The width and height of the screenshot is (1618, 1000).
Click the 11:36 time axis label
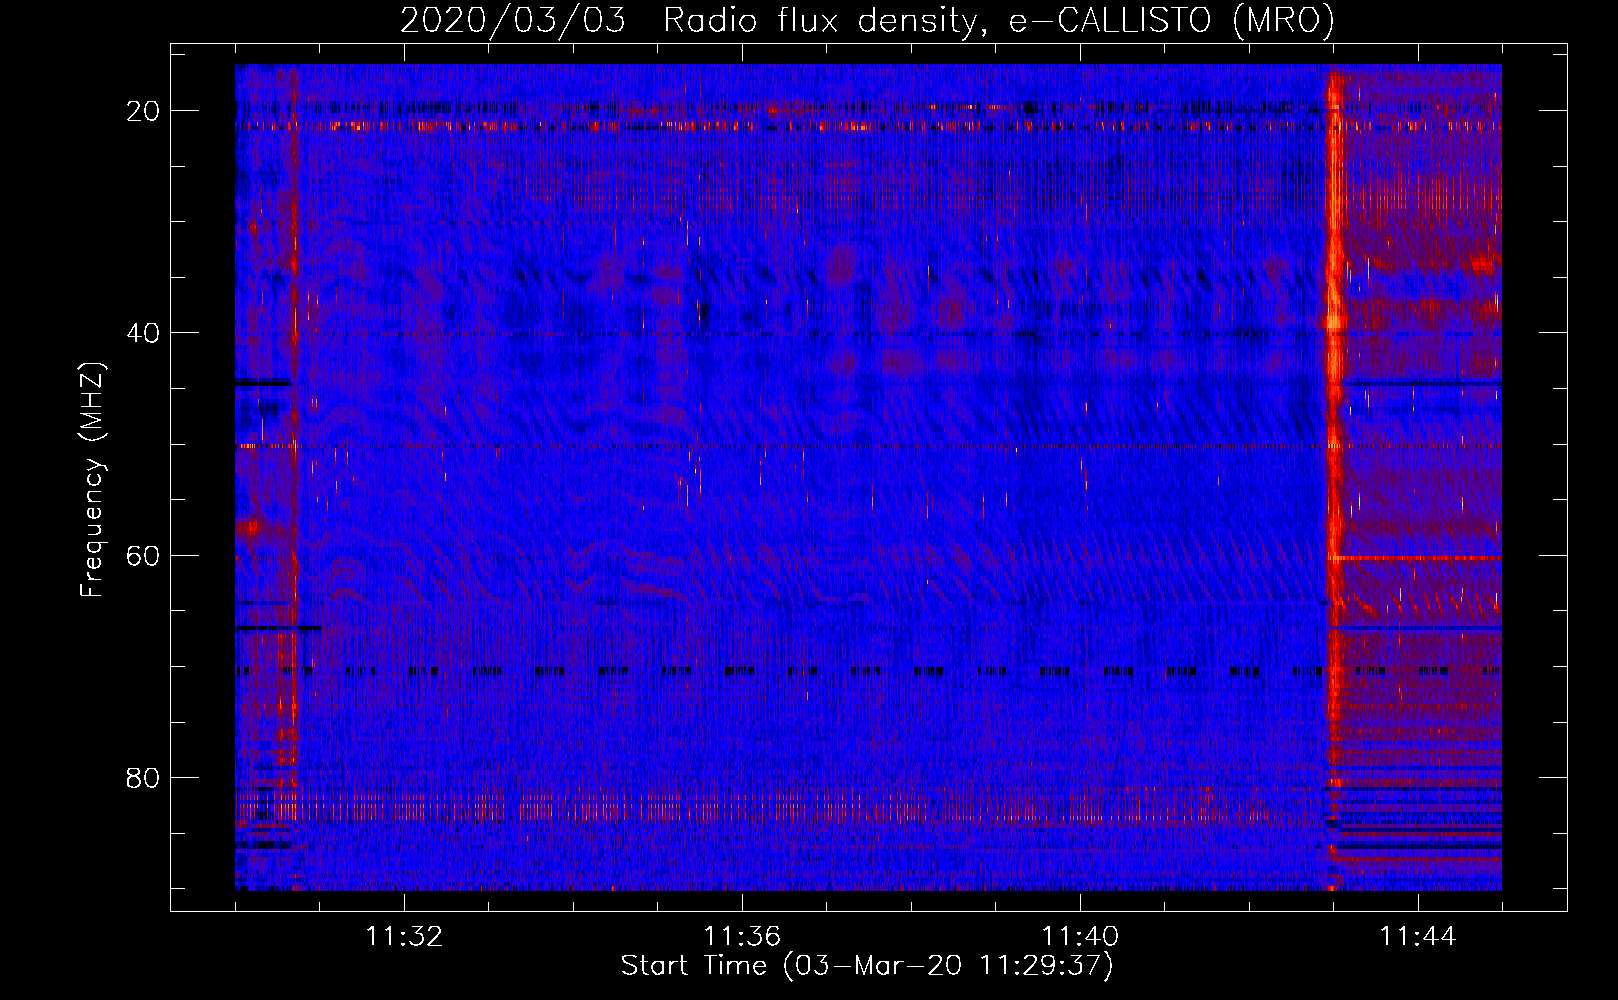coord(742,937)
